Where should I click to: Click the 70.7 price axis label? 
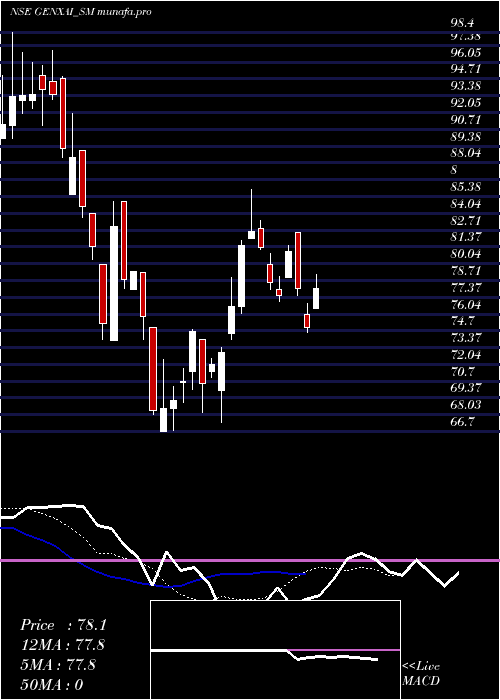[x=463, y=371]
